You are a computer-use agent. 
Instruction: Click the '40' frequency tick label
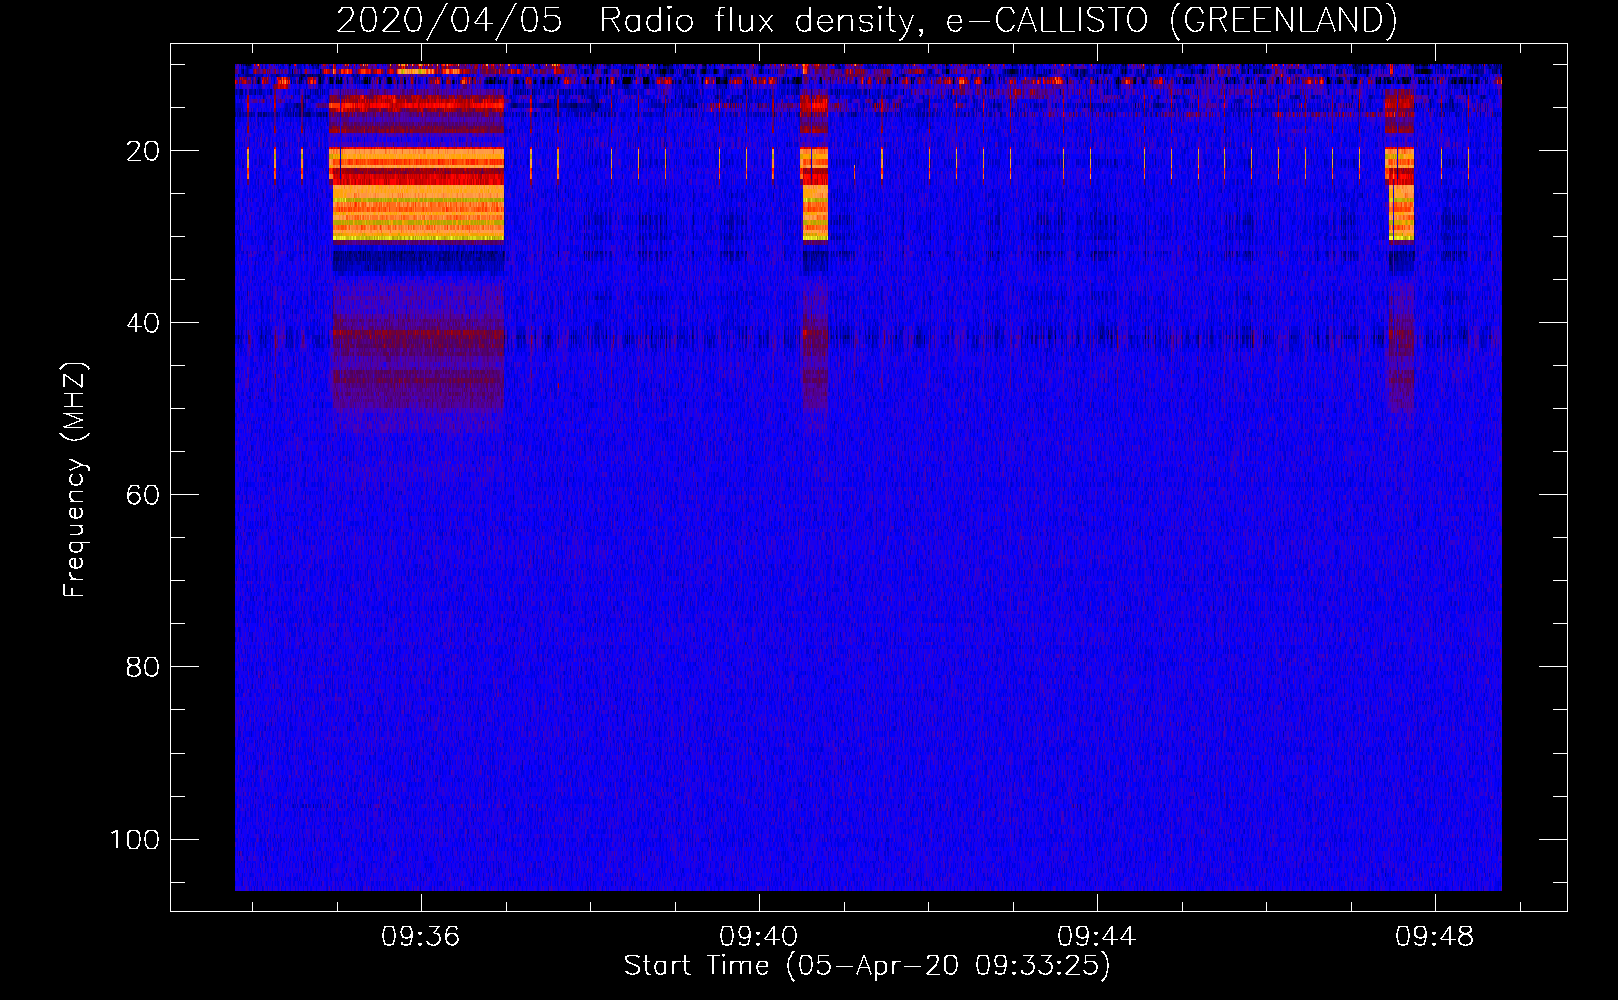(x=143, y=323)
